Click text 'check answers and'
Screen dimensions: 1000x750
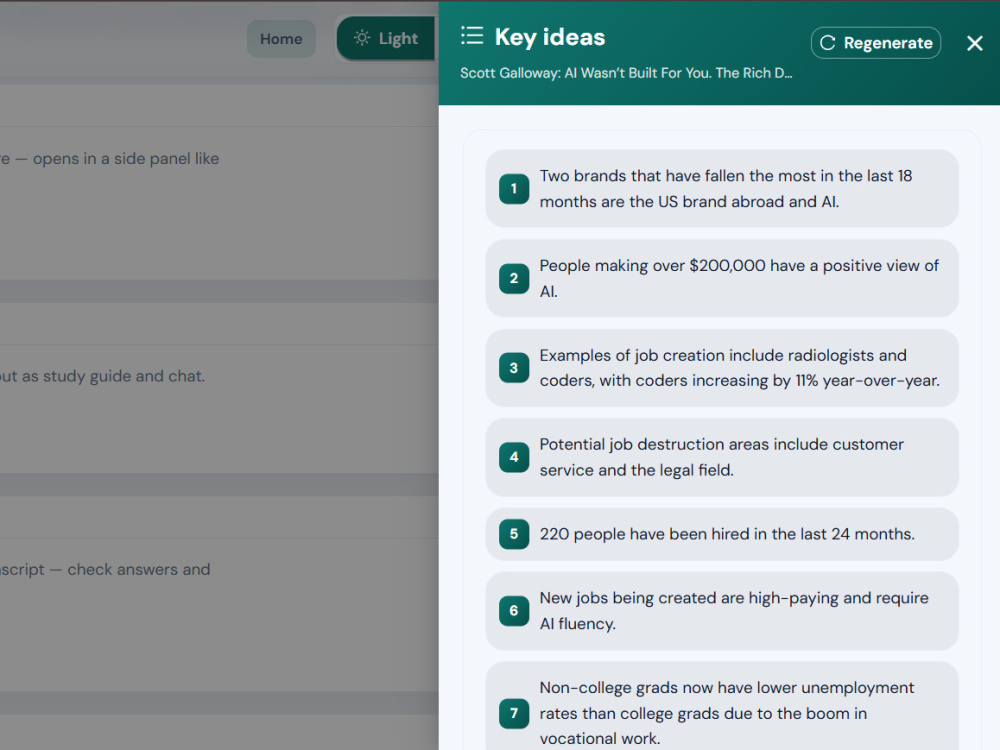coord(138,570)
